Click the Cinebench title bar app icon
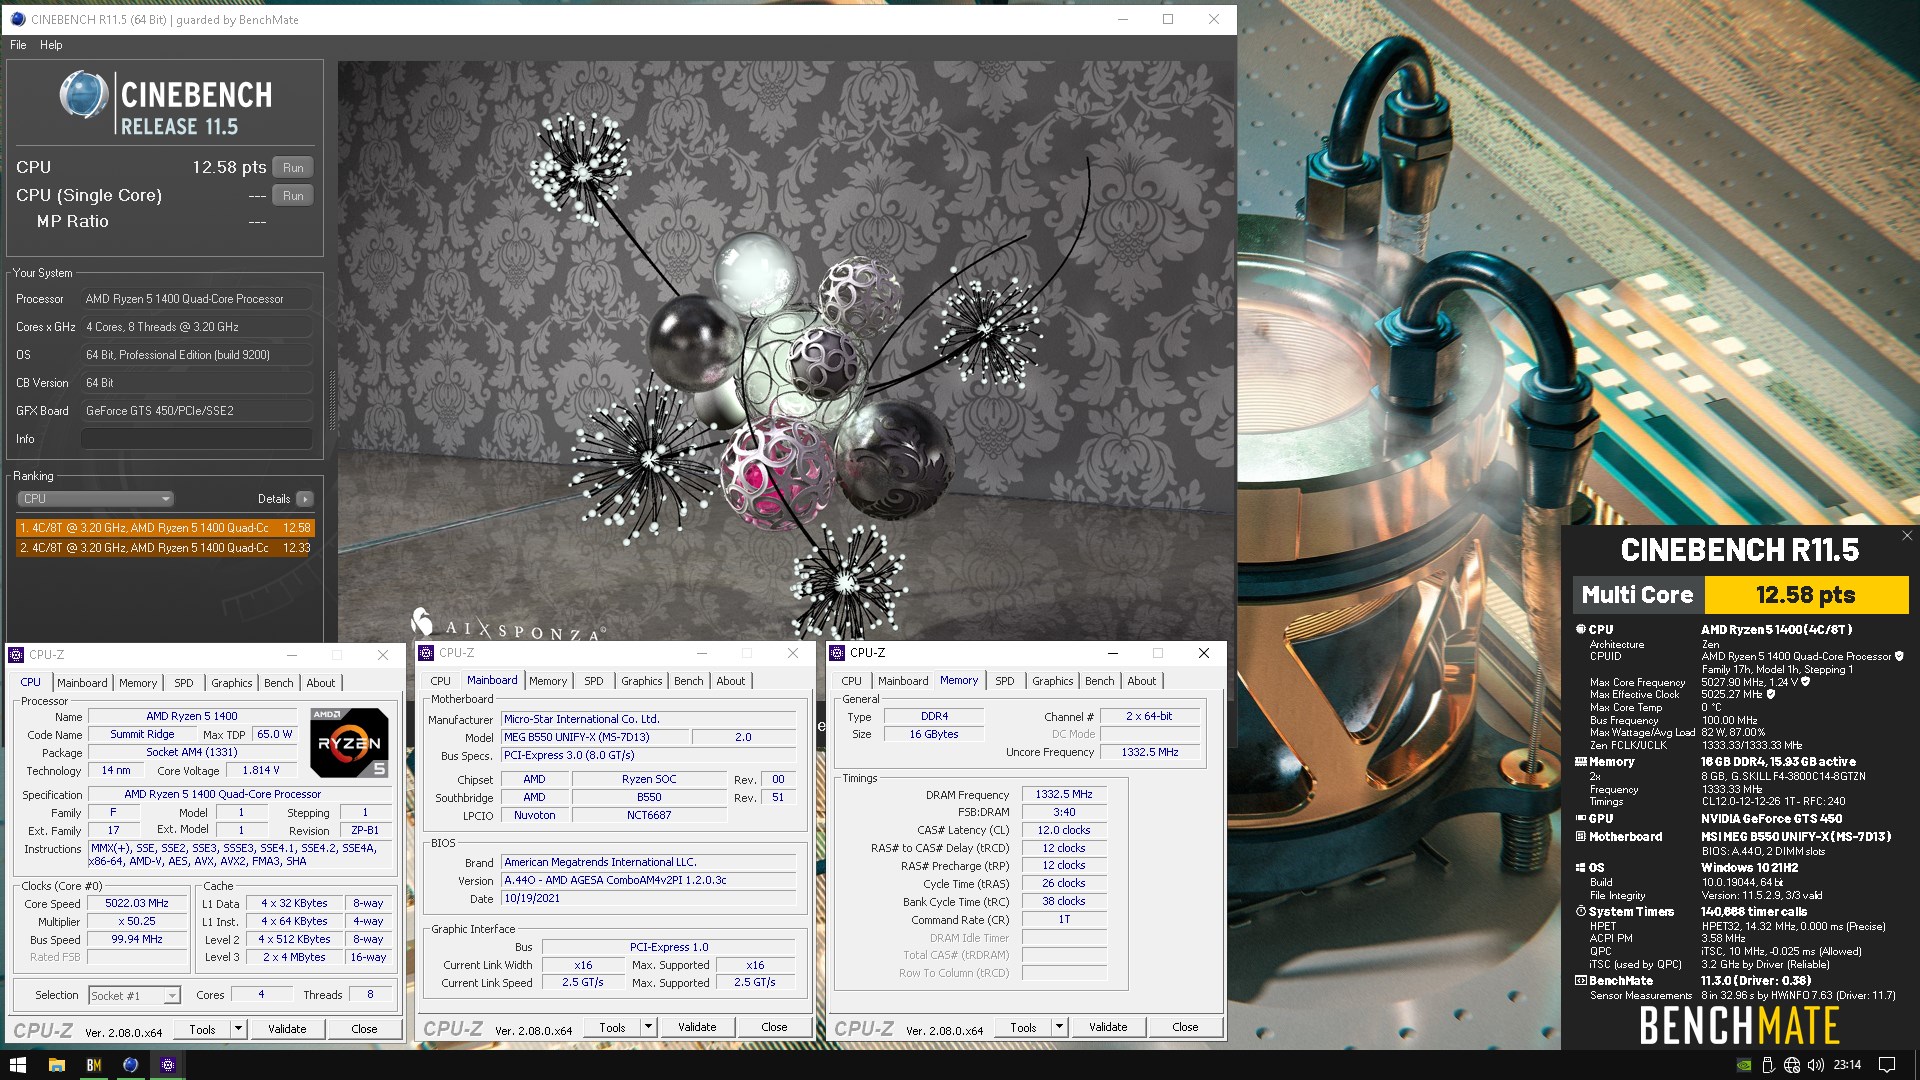The image size is (1920, 1080). [17, 19]
